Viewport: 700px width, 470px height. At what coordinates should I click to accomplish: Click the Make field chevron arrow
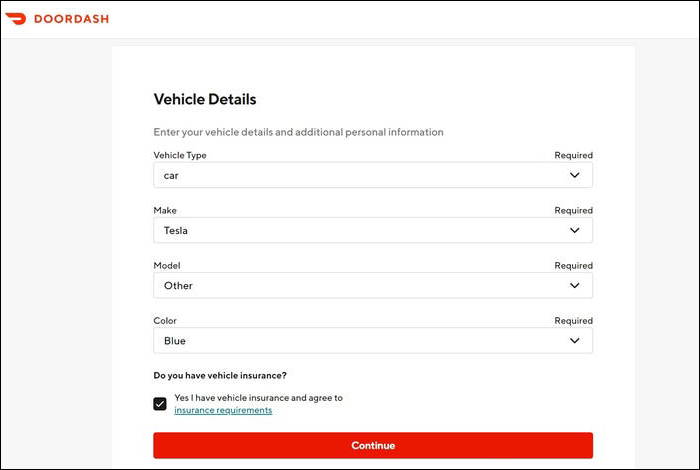pos(575,230)
